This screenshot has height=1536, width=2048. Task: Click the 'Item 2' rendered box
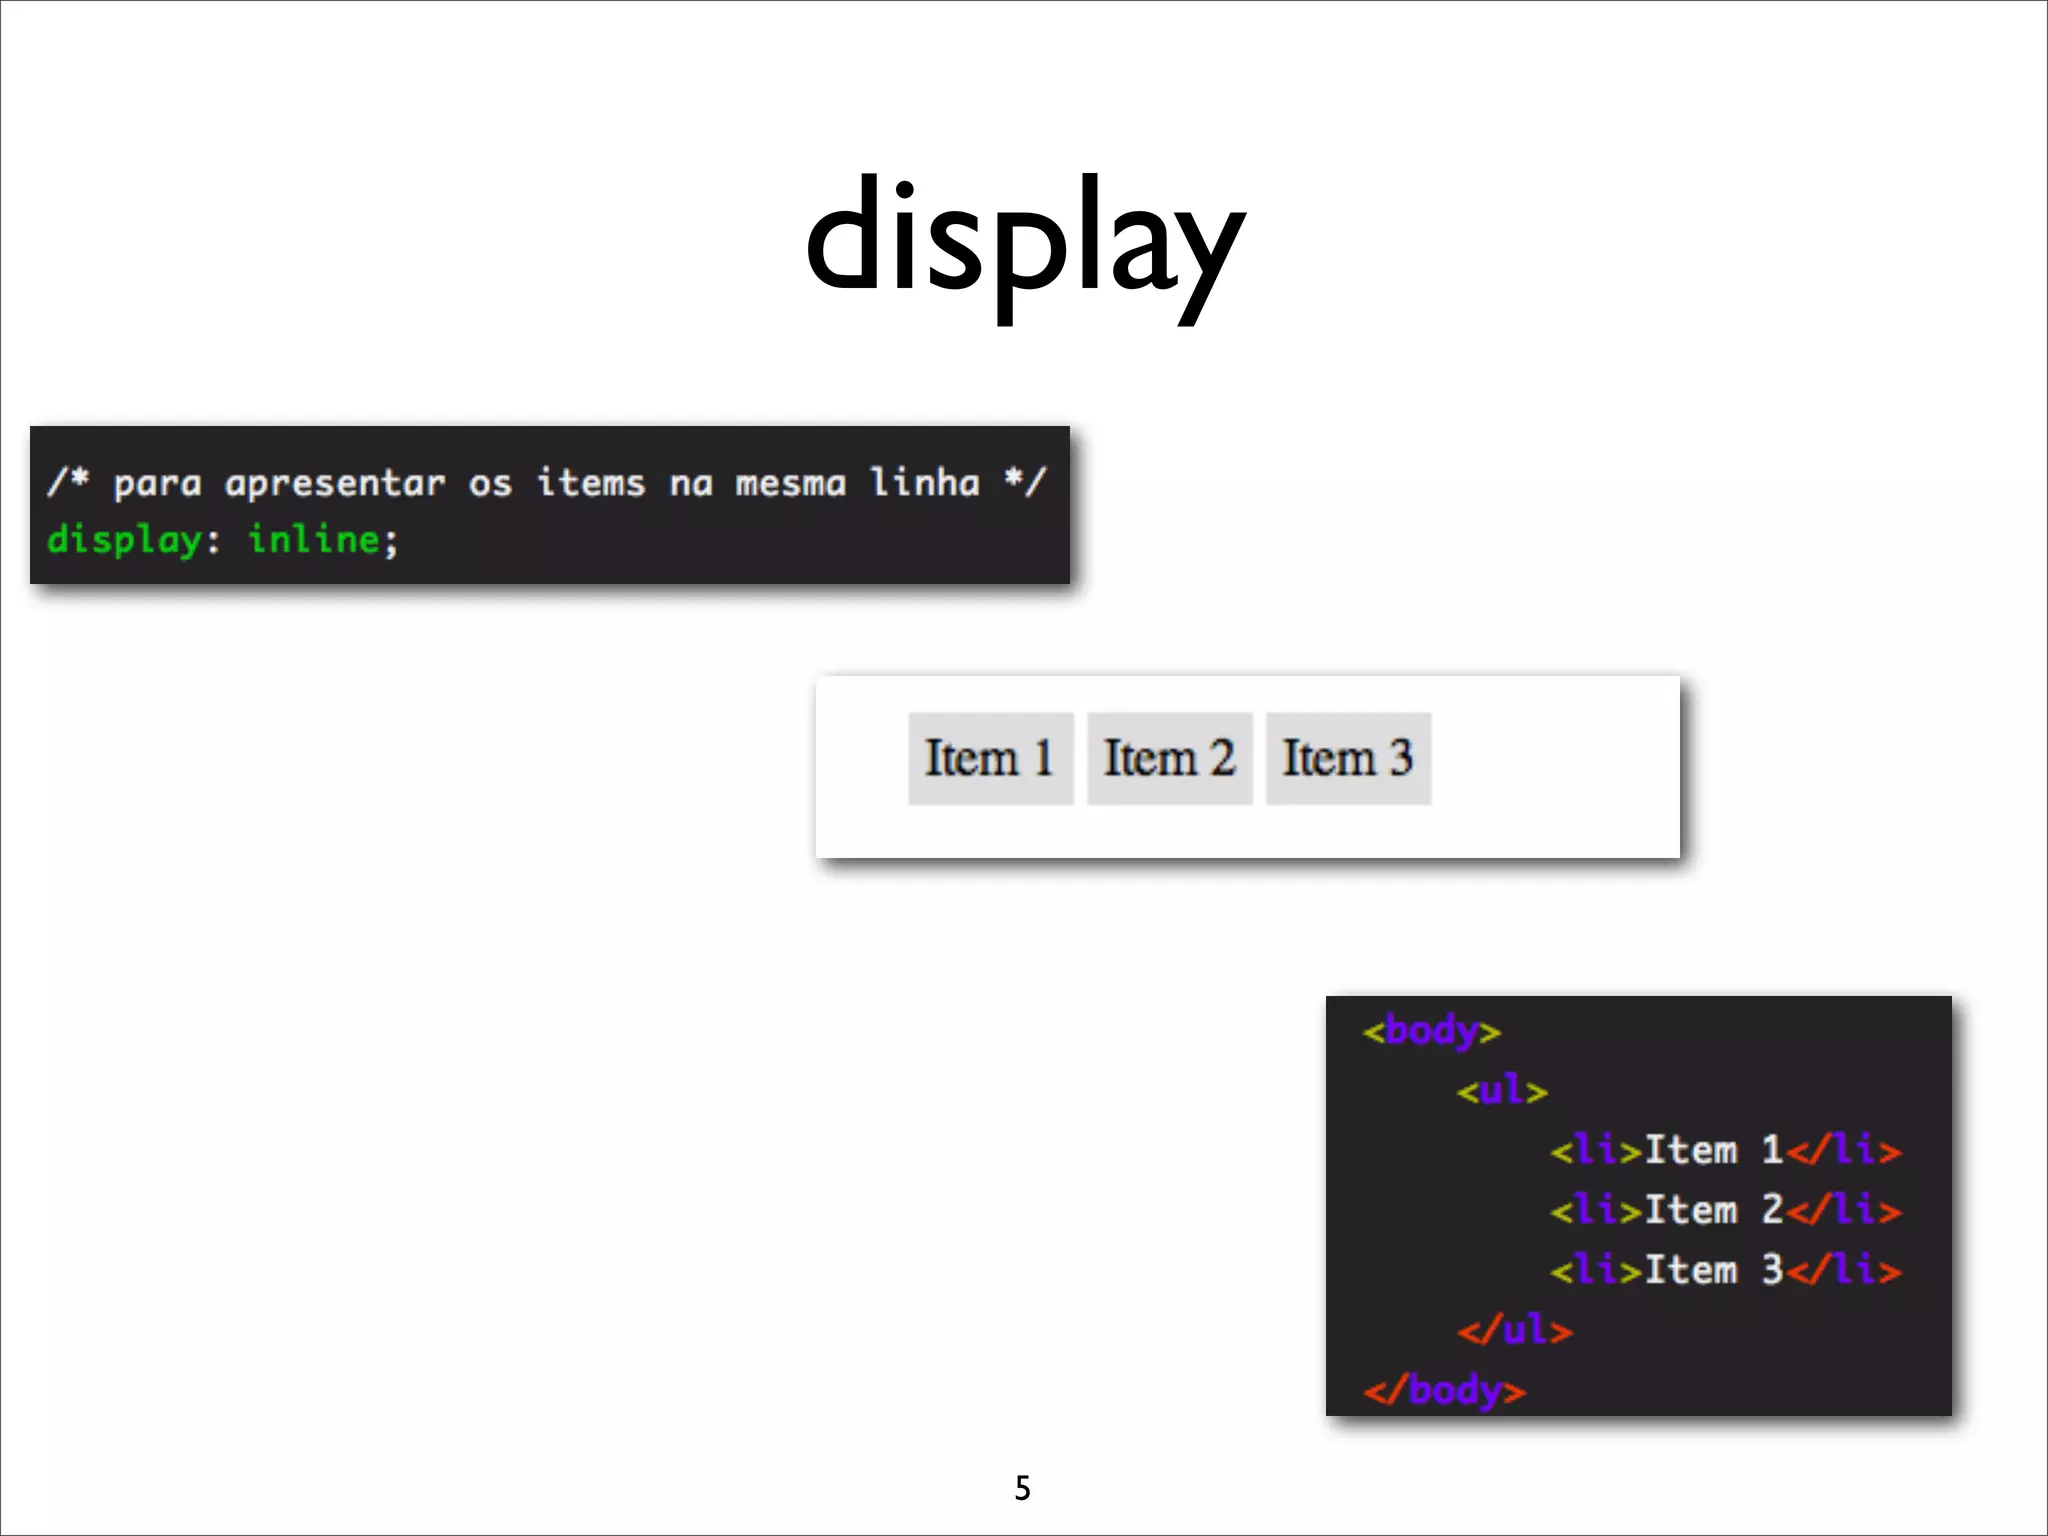click(x=1169, y=758)
